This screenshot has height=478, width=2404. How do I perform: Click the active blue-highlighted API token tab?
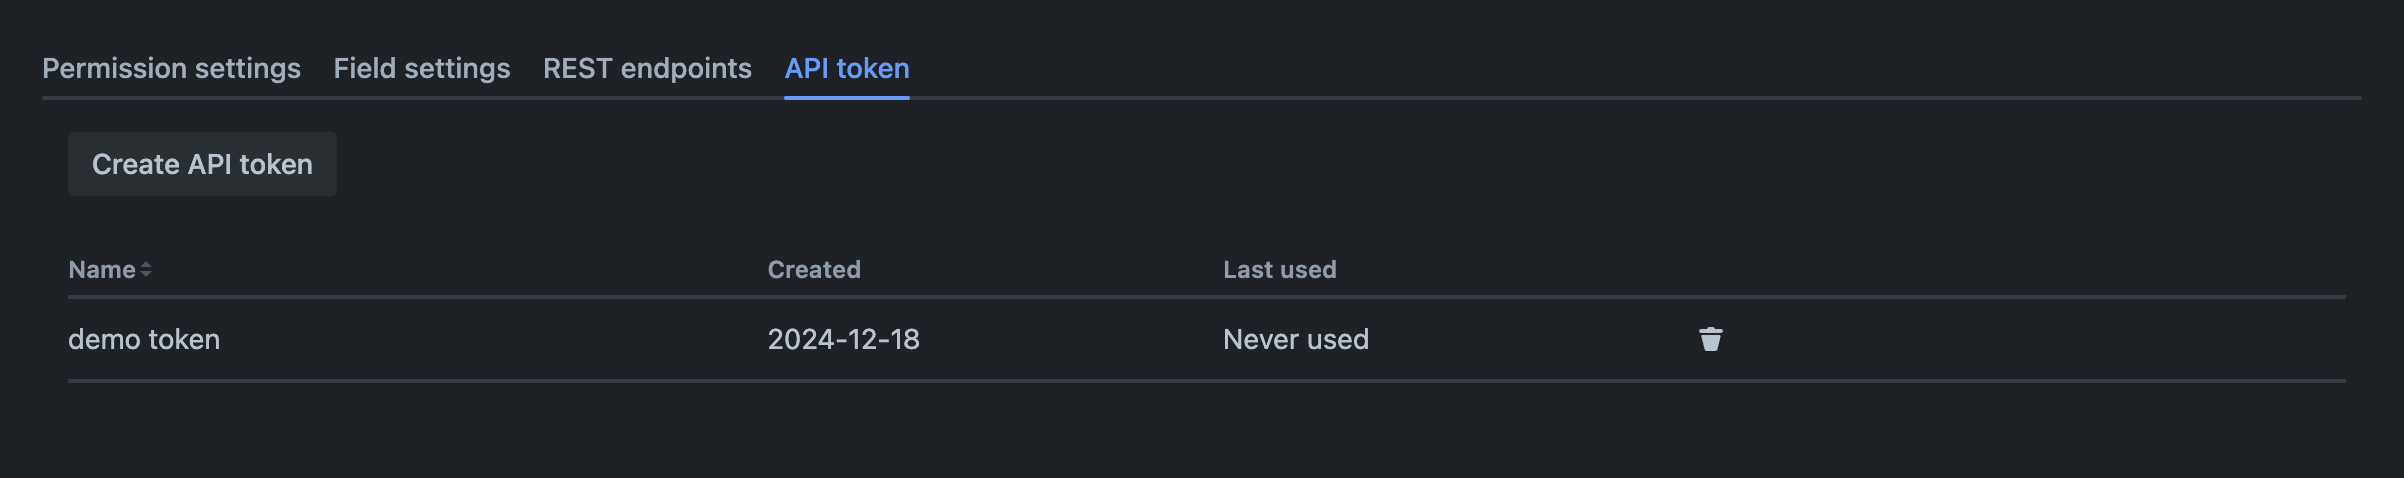(846, 68)
